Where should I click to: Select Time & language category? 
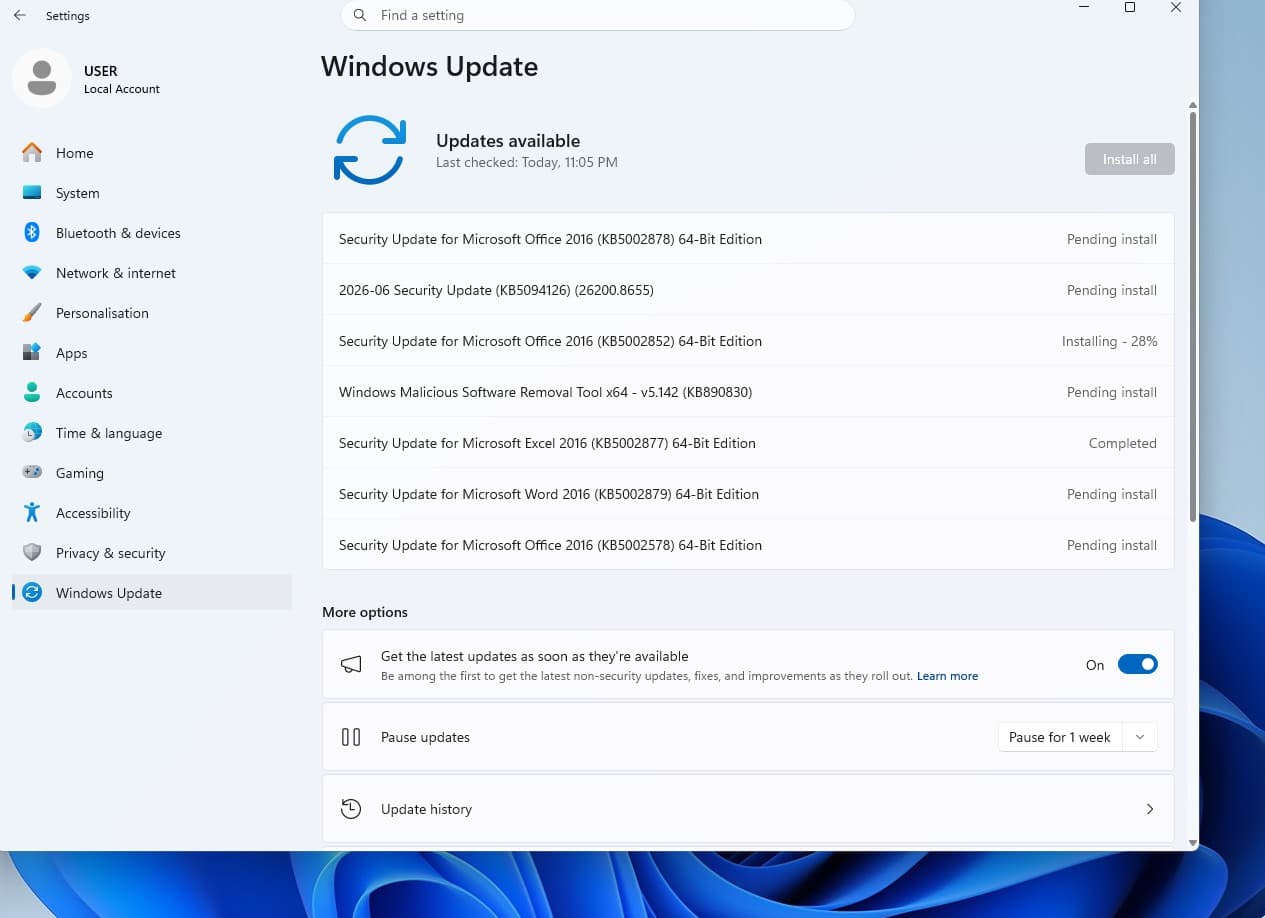click(152, 433)
